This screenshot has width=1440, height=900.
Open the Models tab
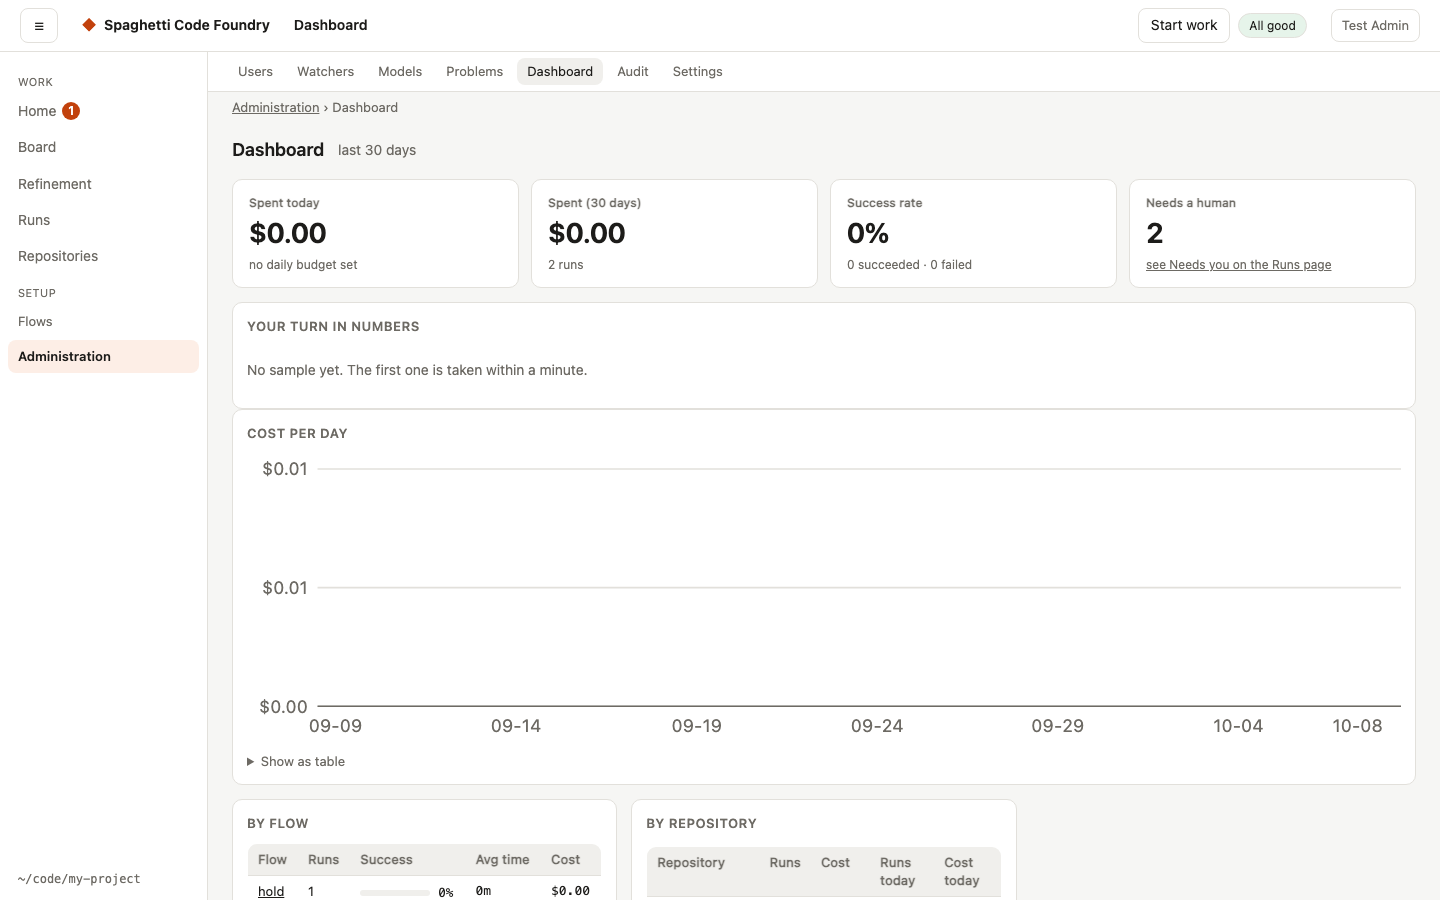click(x=400, y=72)
